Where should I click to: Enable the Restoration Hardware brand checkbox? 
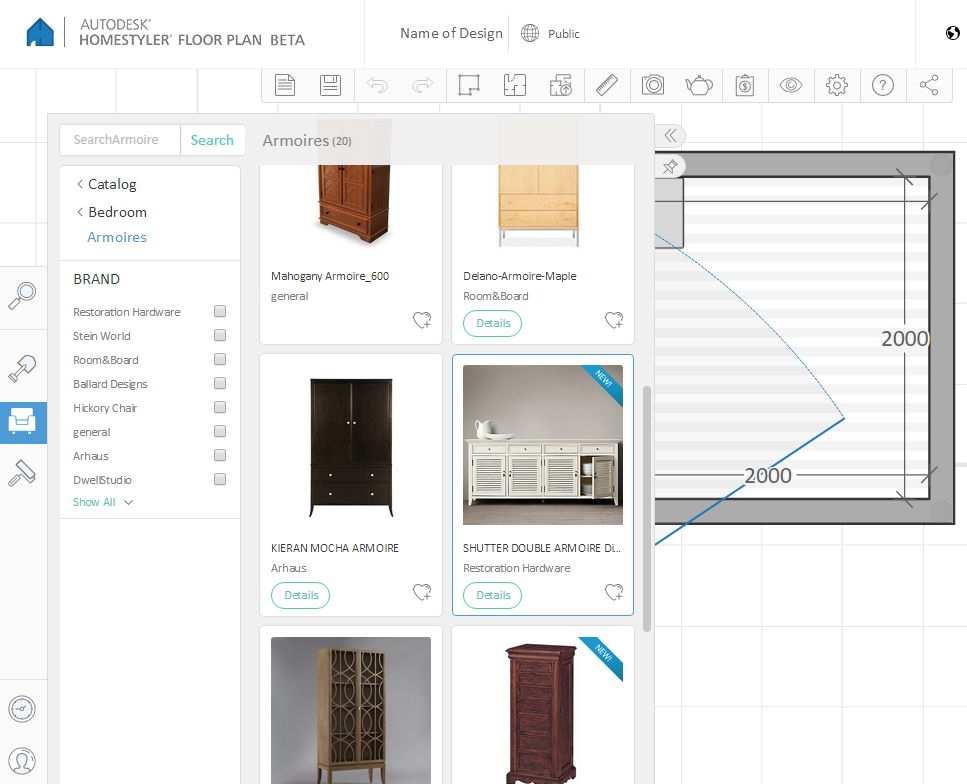220,312
